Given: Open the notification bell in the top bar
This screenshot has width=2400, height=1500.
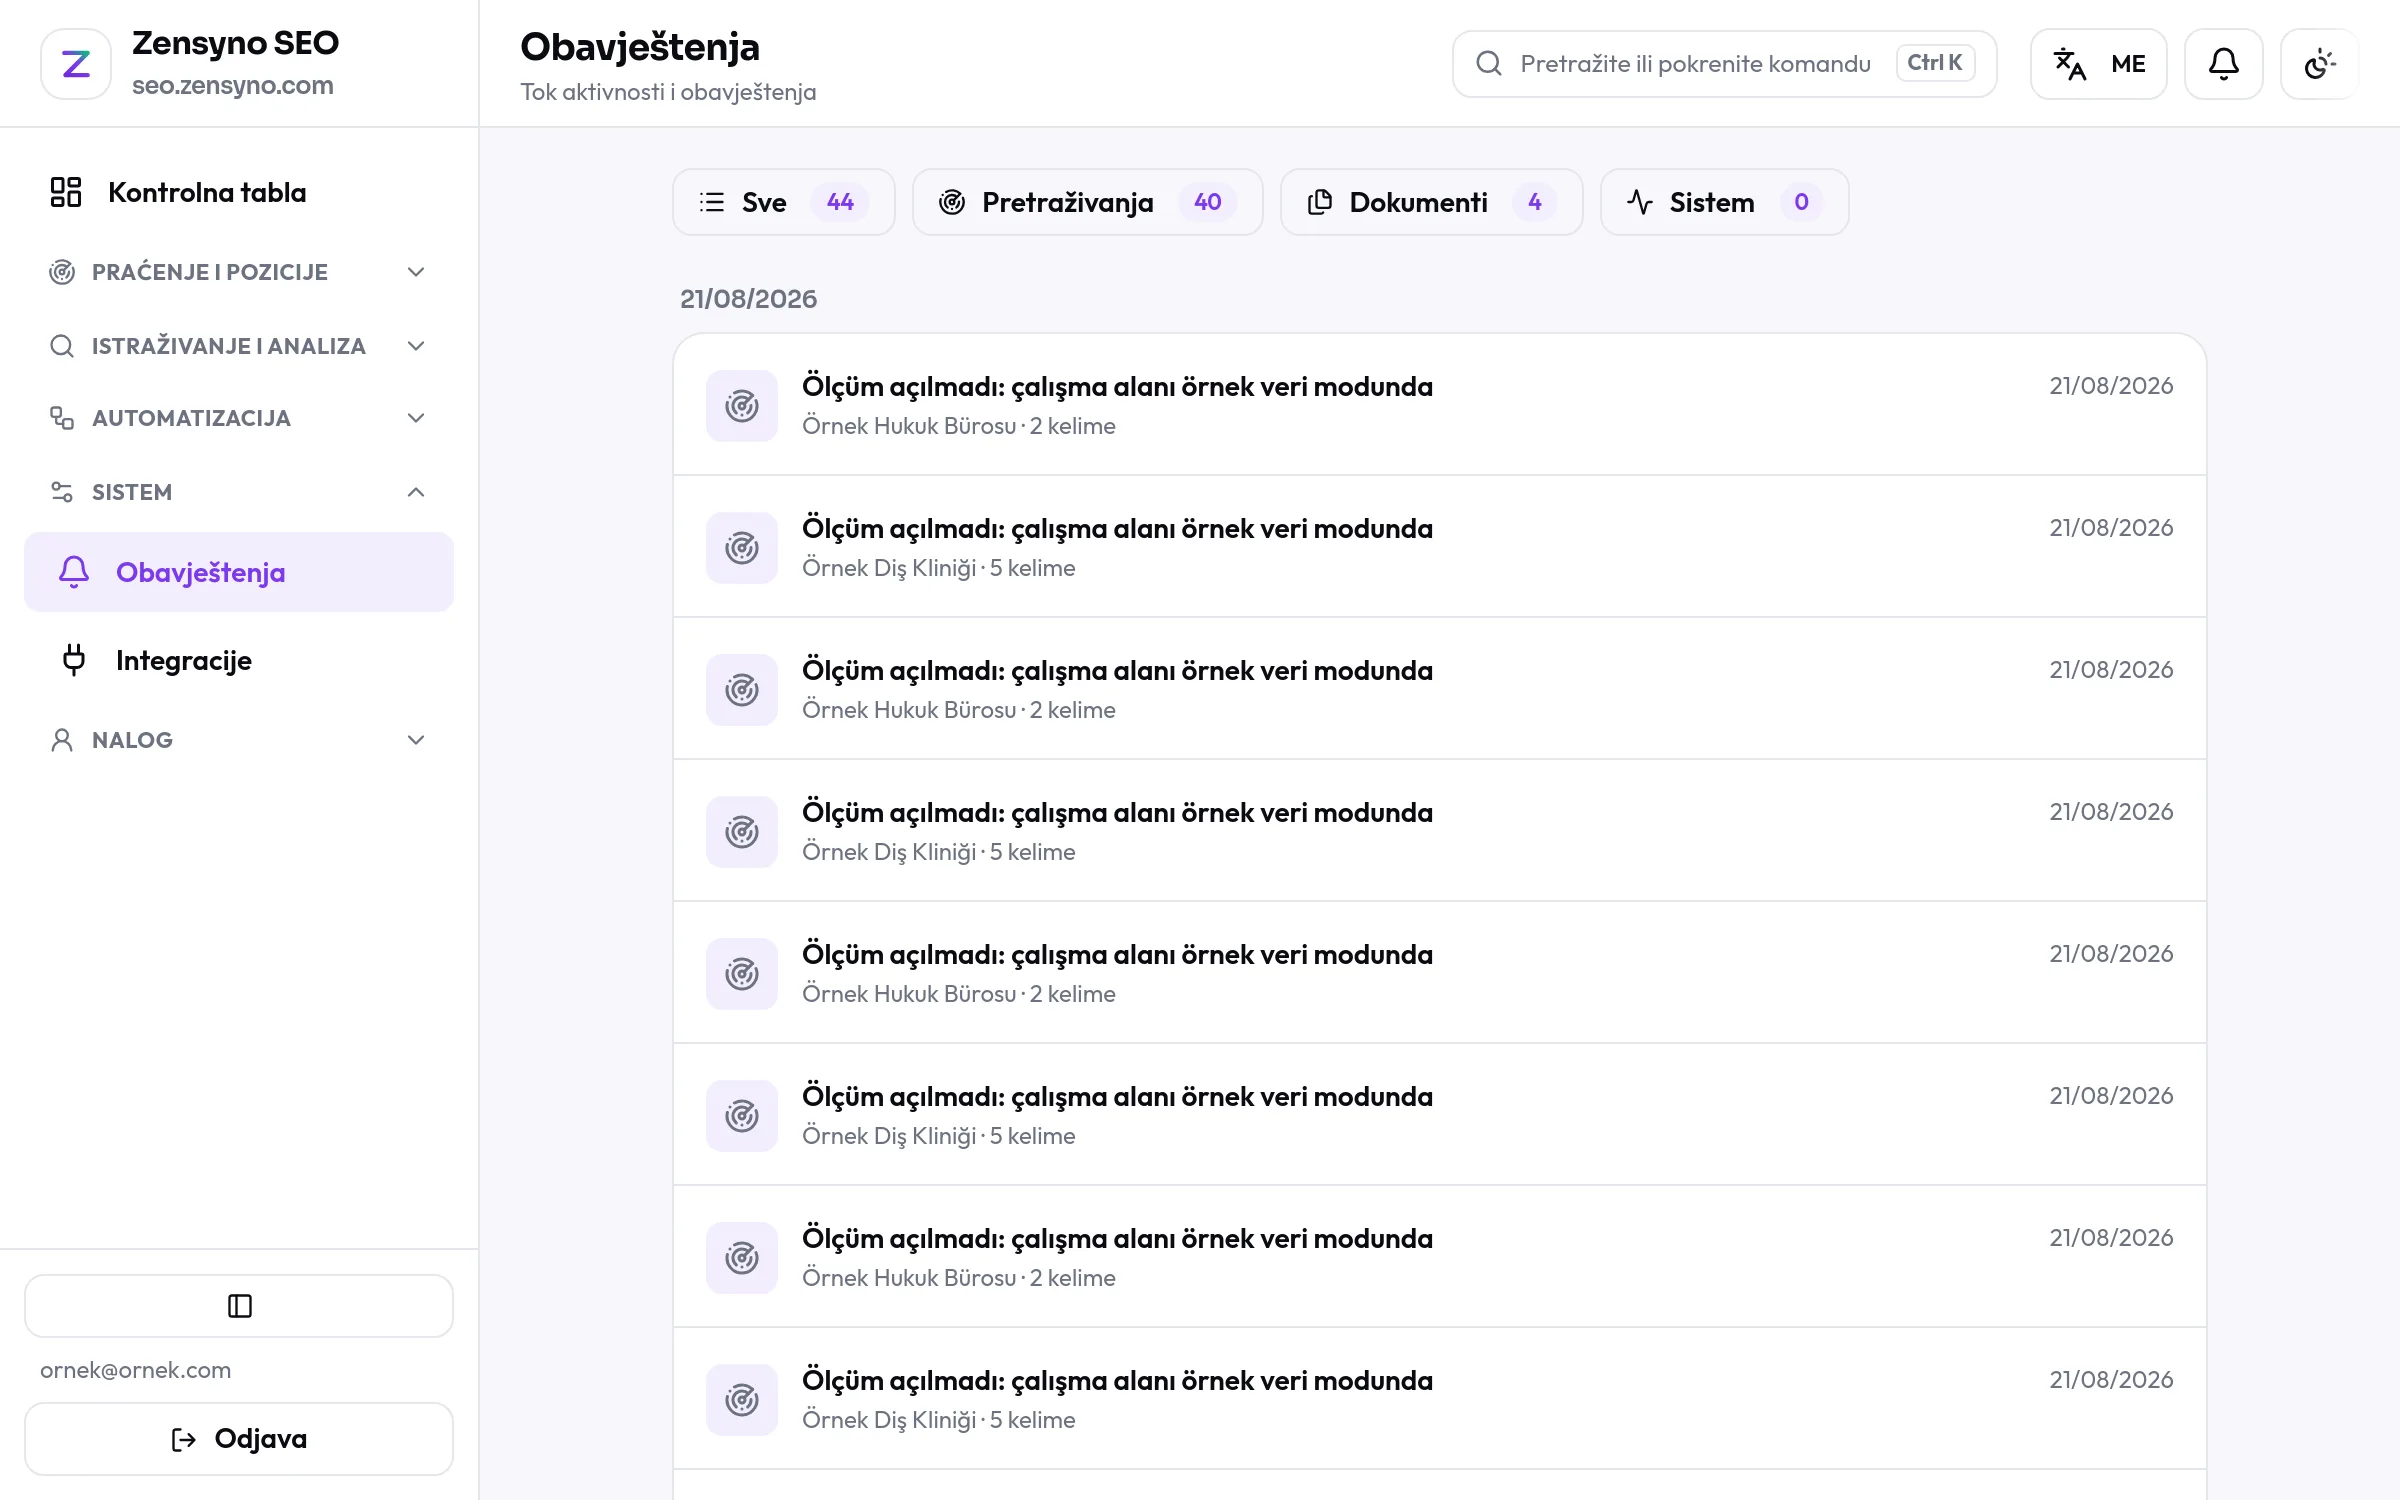Looking at the screenshot, I should coord(2223,64).
